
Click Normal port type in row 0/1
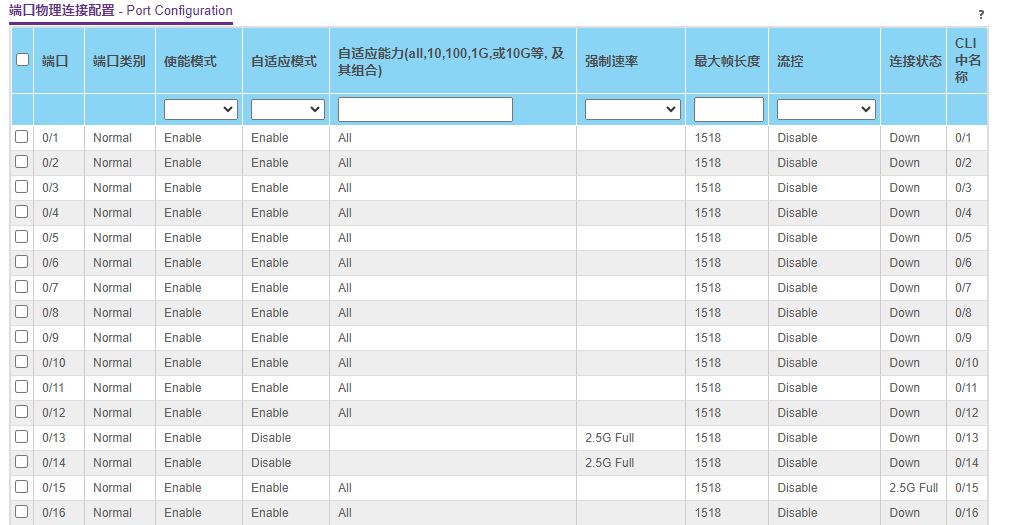coord(112,138)
